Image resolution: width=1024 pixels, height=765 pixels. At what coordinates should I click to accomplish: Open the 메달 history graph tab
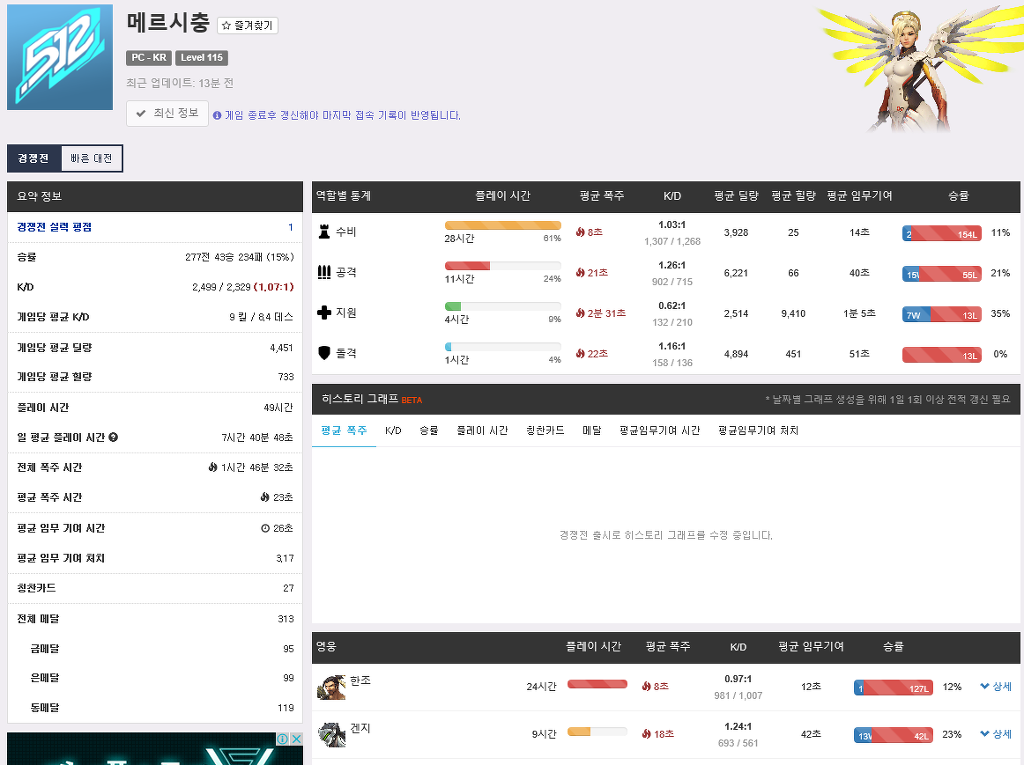click(592, 431)
